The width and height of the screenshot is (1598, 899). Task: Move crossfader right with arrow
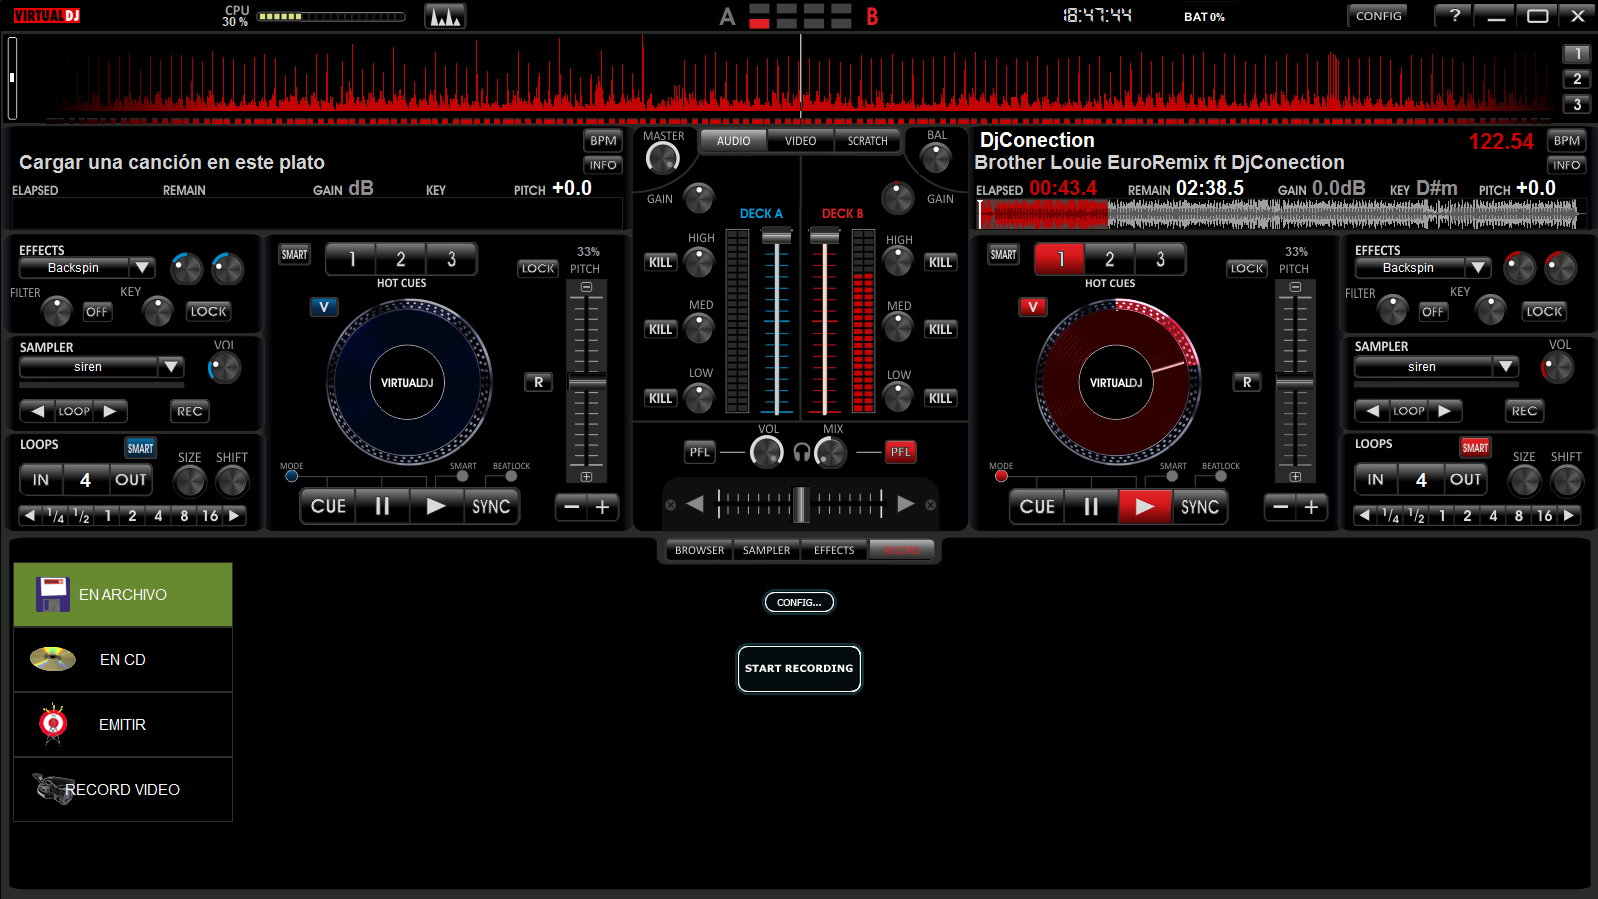pyautogui.click(x=906, y=504)
